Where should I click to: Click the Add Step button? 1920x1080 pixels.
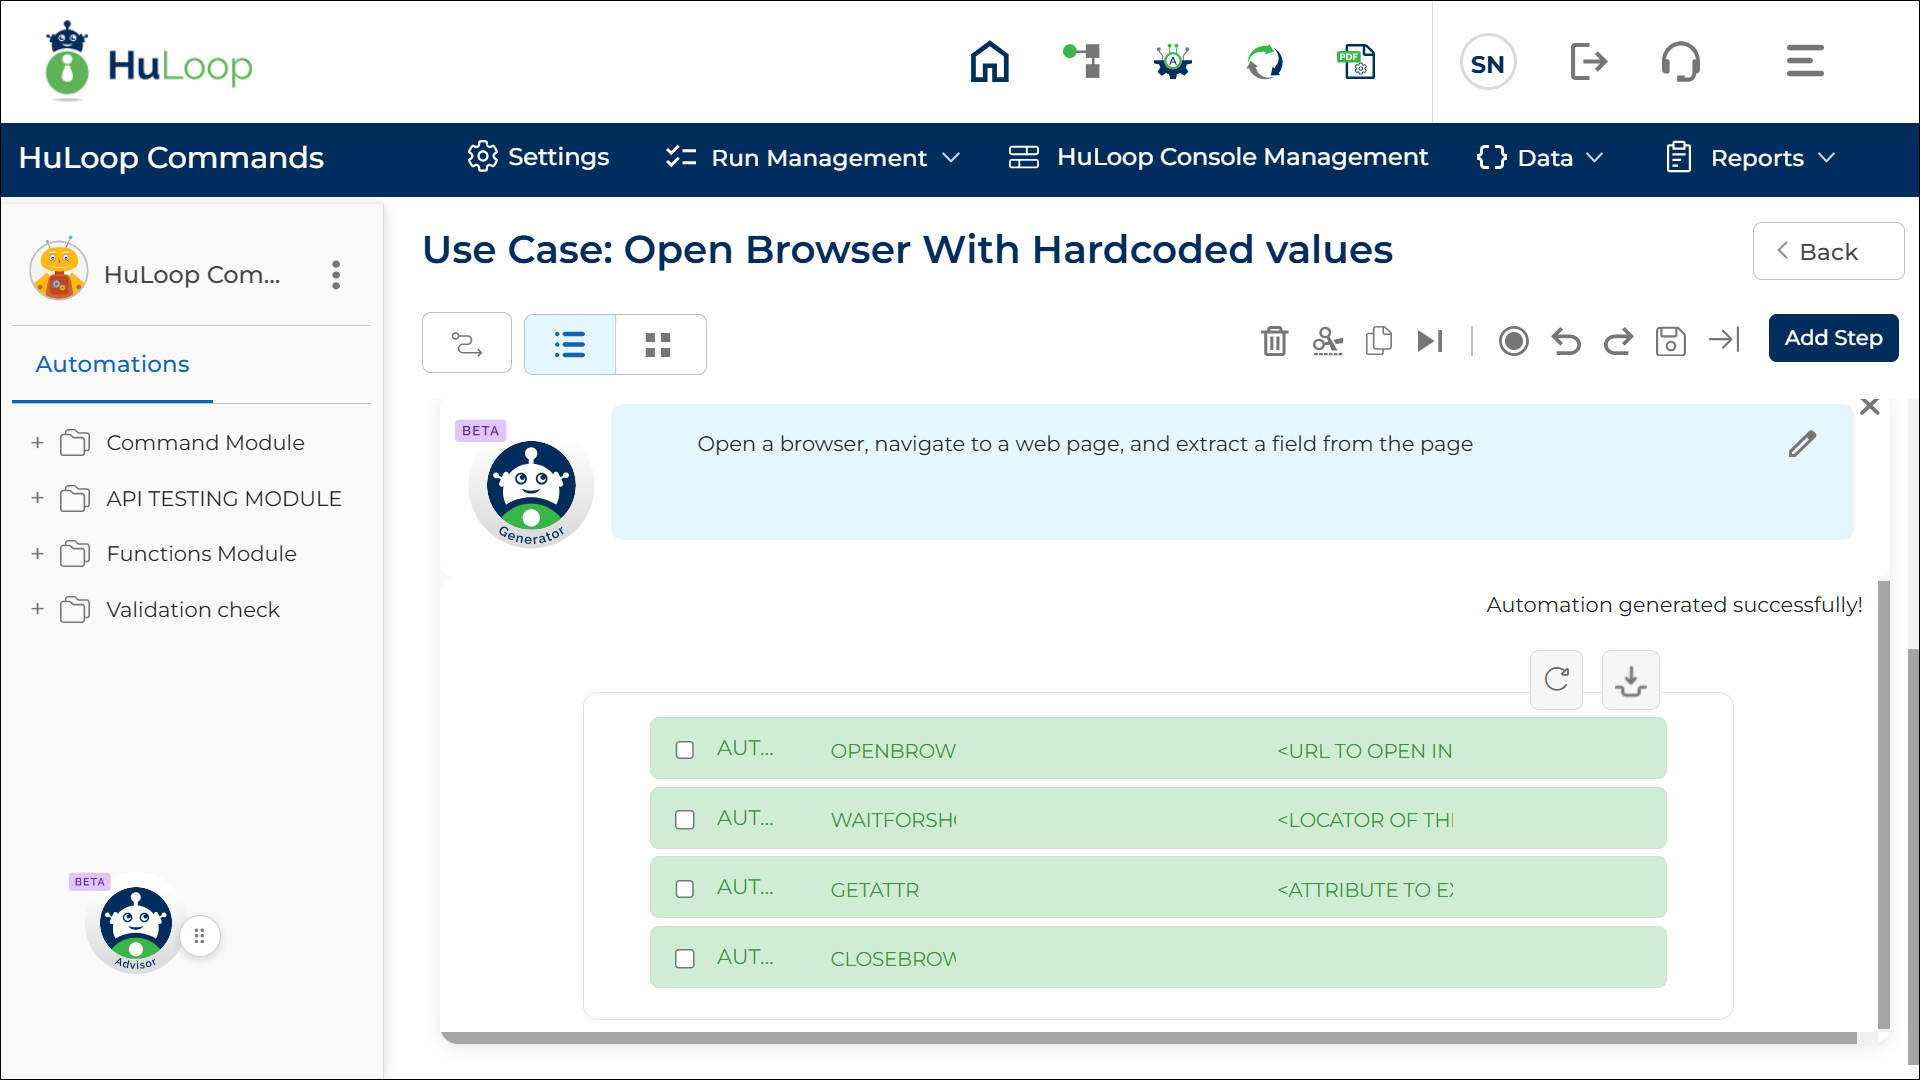[1833, 338]
